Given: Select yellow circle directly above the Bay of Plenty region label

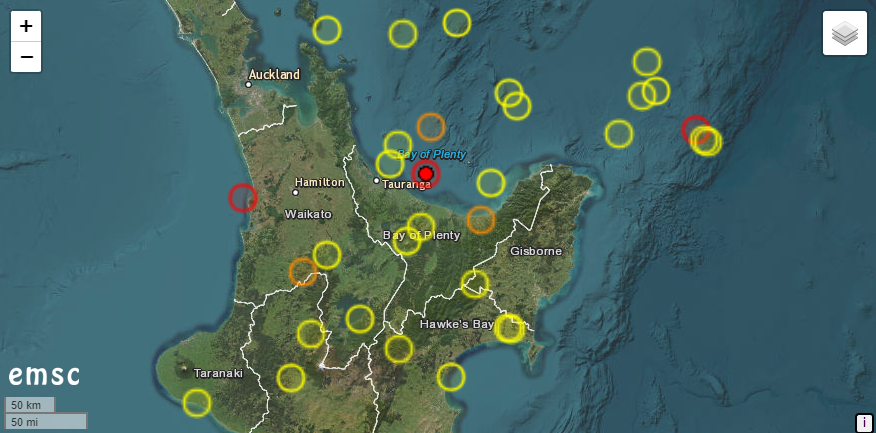Looking at the screenshot, I should pos(421,227).
